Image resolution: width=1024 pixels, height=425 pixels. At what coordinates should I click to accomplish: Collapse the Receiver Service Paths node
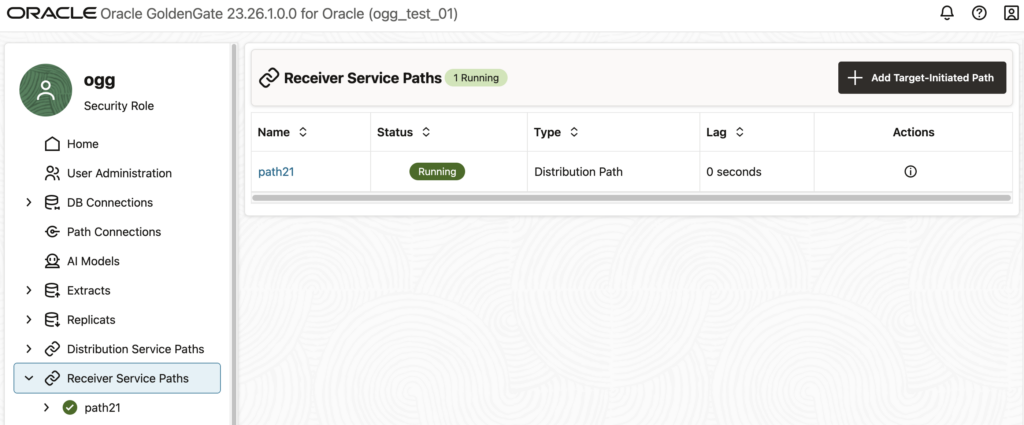(x=29, y=378)
